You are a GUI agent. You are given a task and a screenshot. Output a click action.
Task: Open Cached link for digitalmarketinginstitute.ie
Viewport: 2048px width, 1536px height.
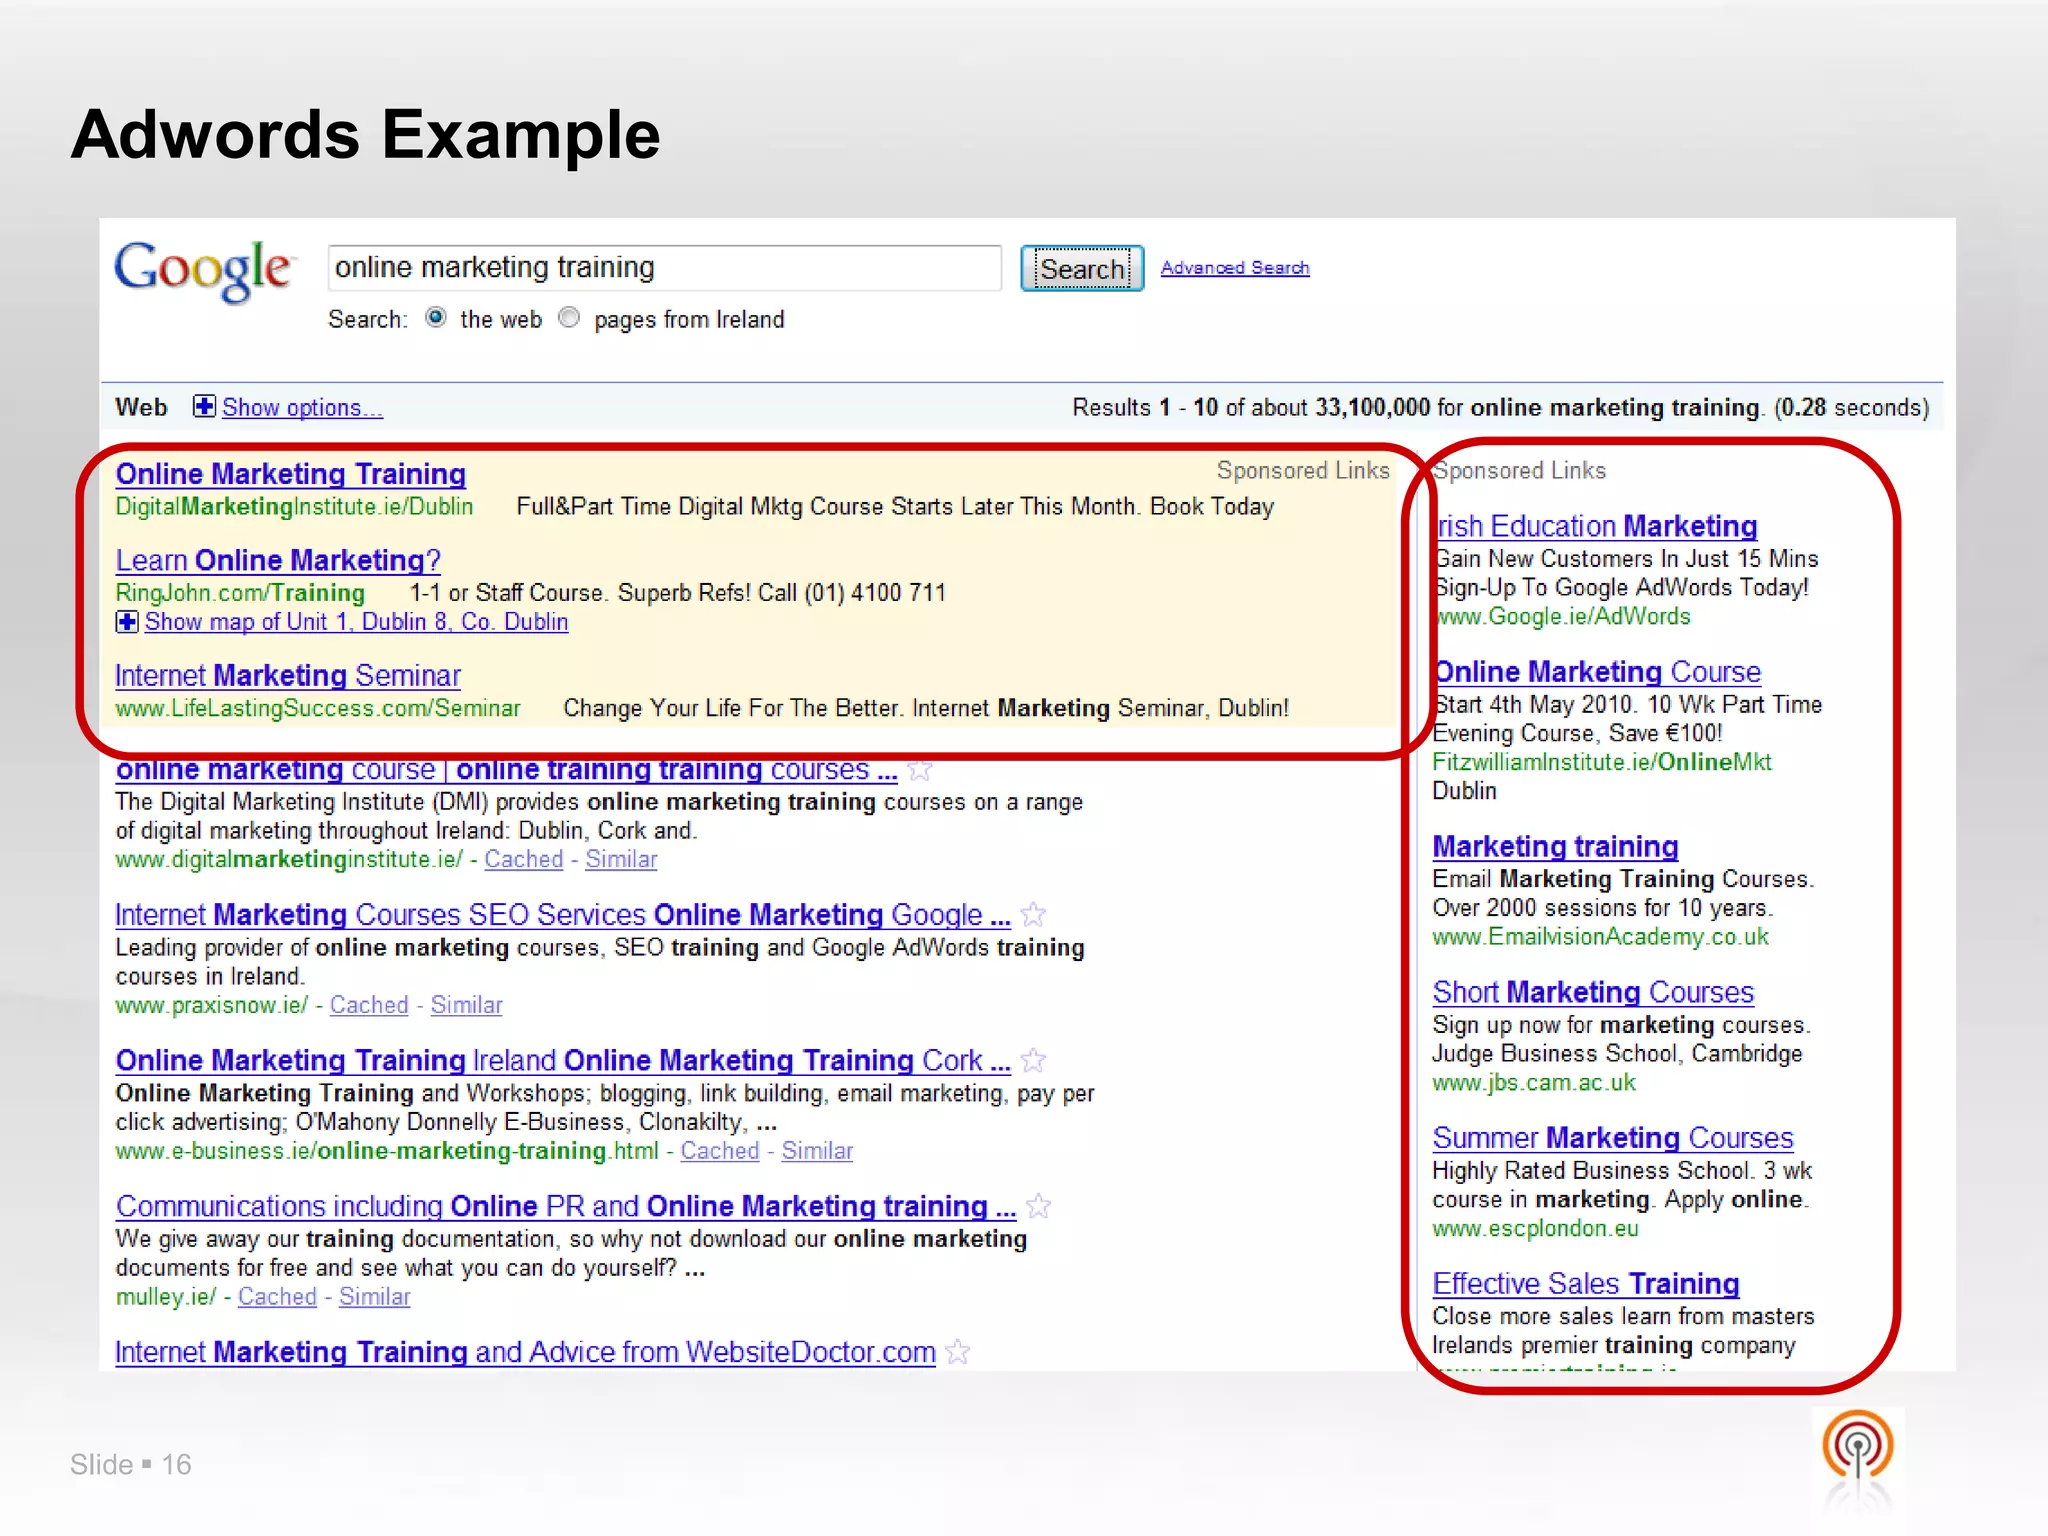tap(524, 859)
